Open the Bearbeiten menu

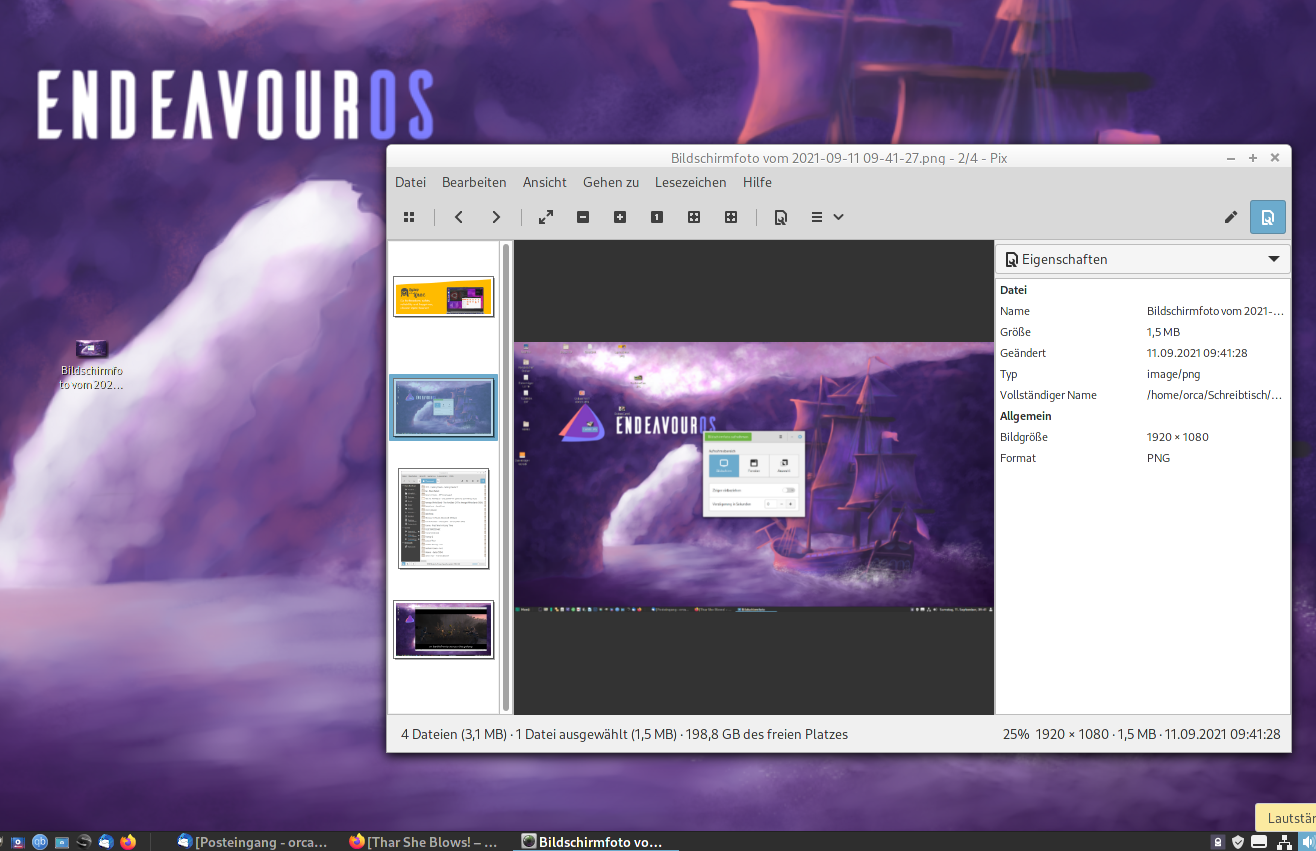[x=474, y=182]
